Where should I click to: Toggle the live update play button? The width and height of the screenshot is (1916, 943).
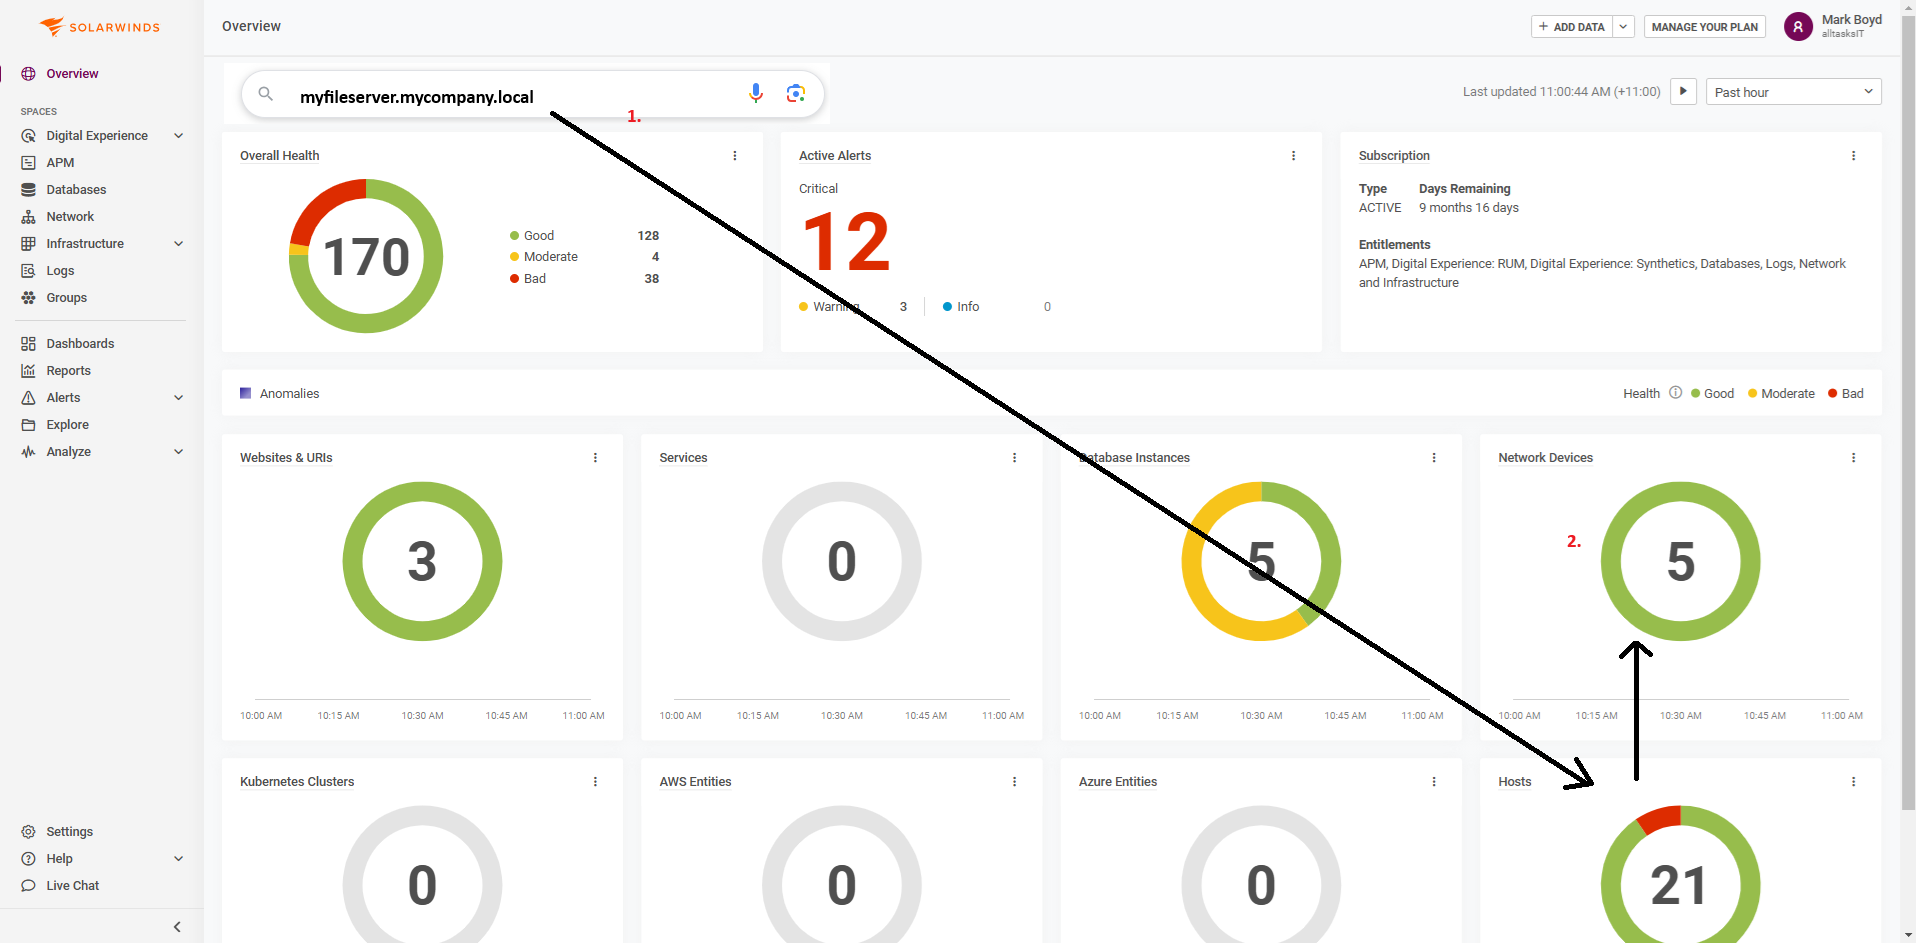tap(1683, 91)
